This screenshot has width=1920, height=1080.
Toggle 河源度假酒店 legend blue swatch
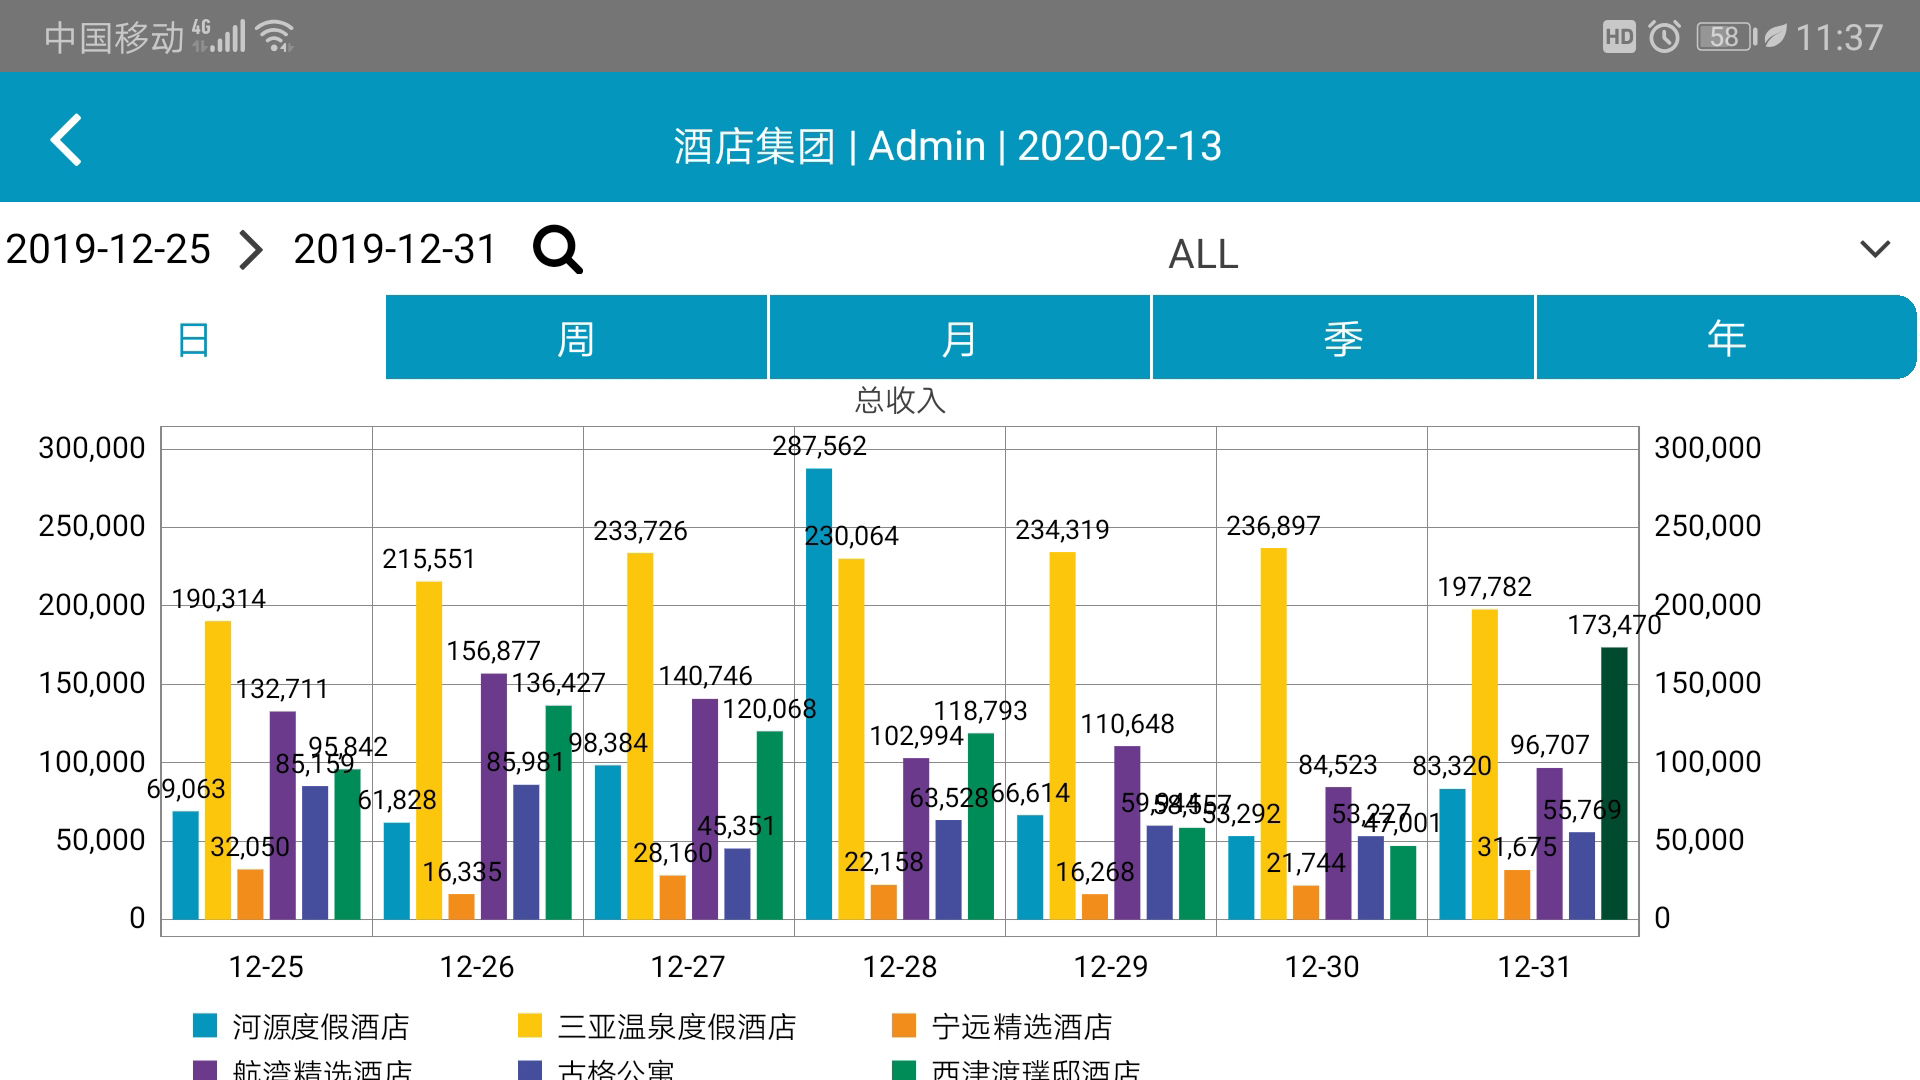click(205, 1025)
